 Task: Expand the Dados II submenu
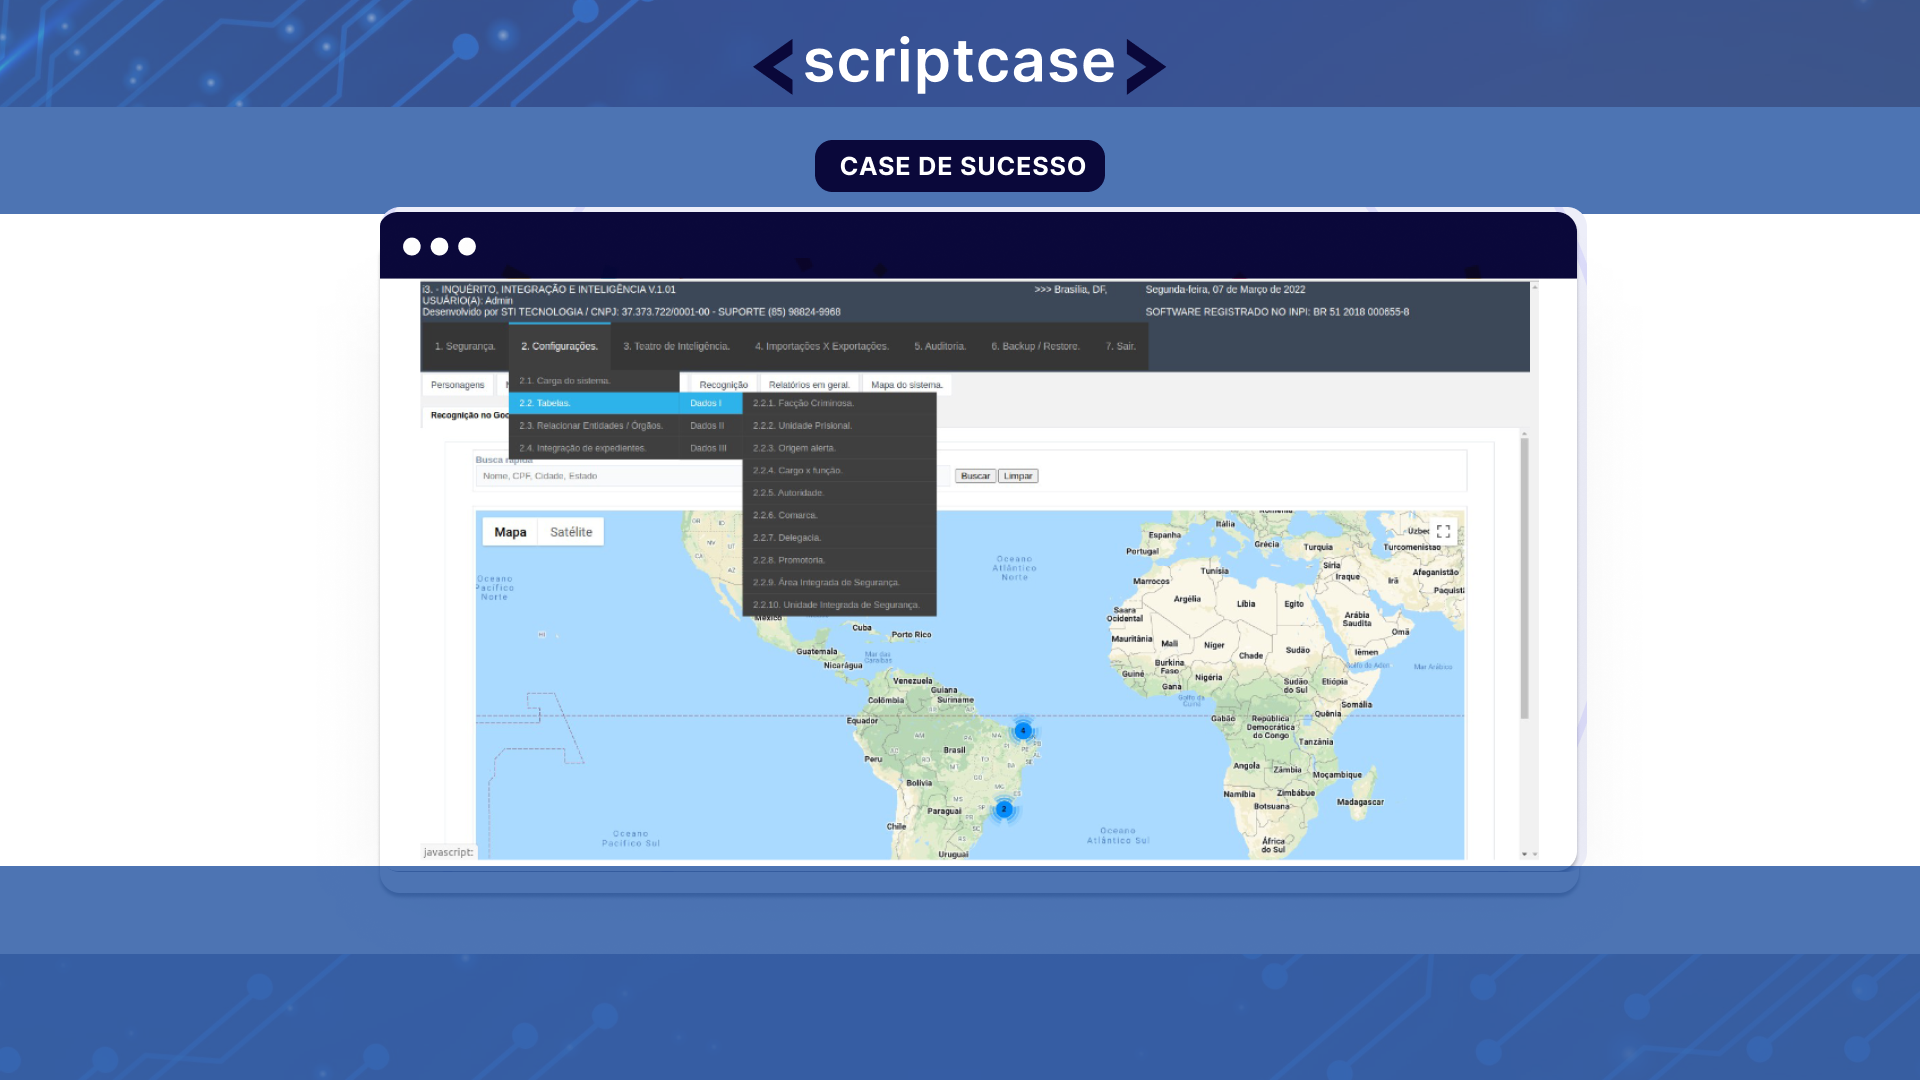click(711, 426)
